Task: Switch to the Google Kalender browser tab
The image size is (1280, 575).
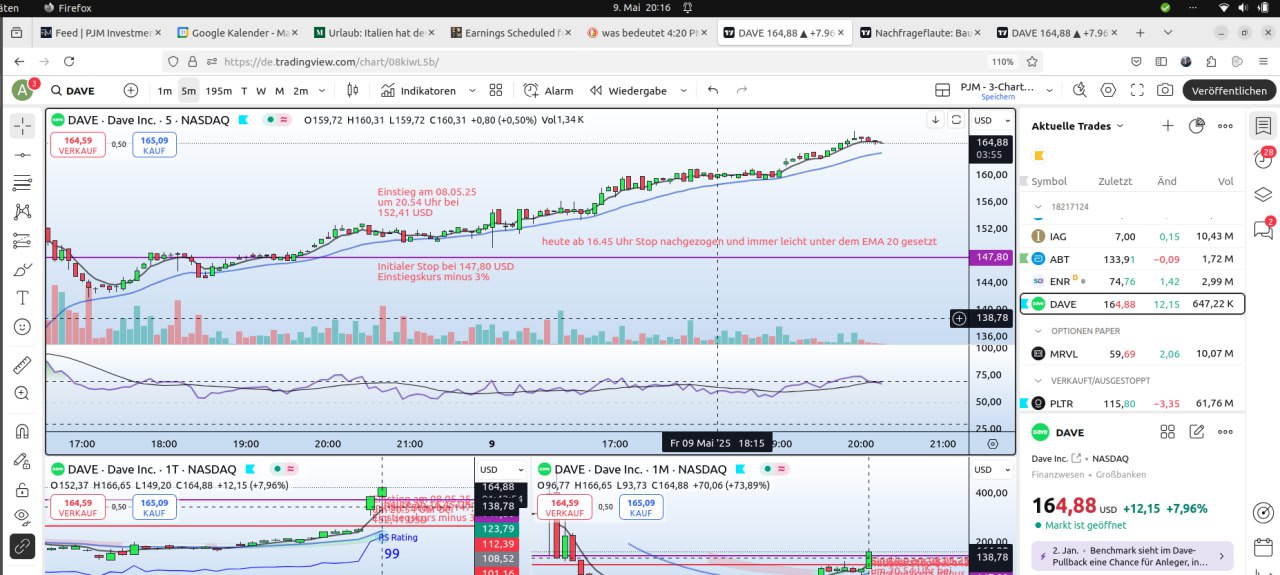Action: 236,32
